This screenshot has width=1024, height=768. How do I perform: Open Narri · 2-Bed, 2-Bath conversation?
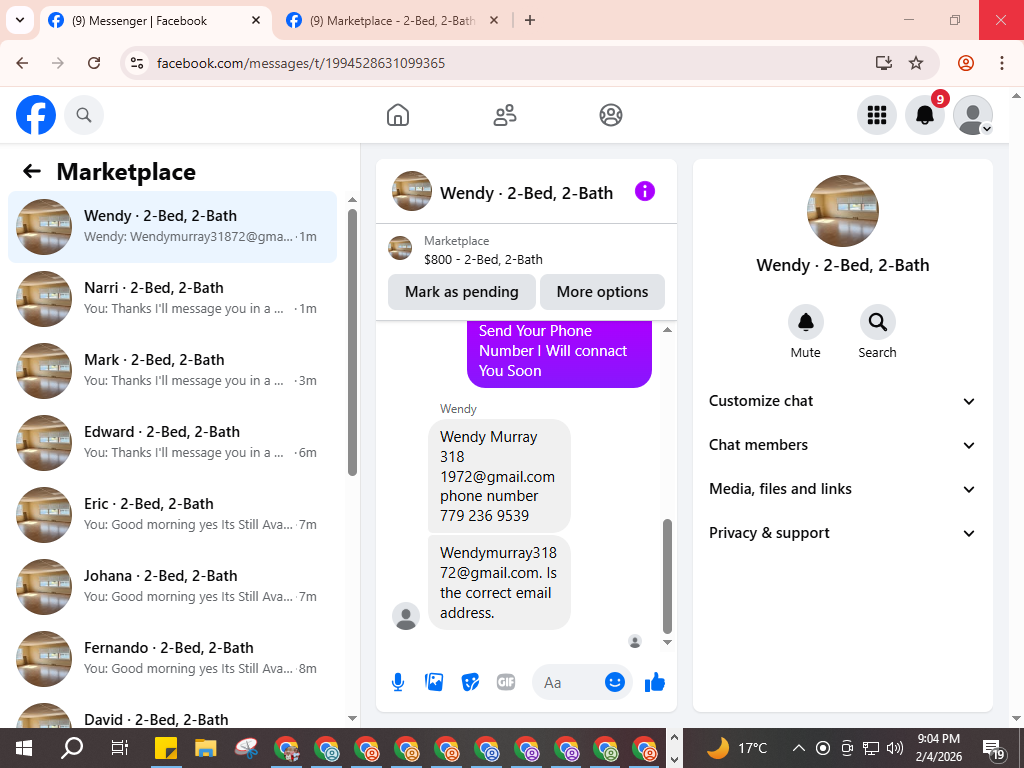point(172,298)
